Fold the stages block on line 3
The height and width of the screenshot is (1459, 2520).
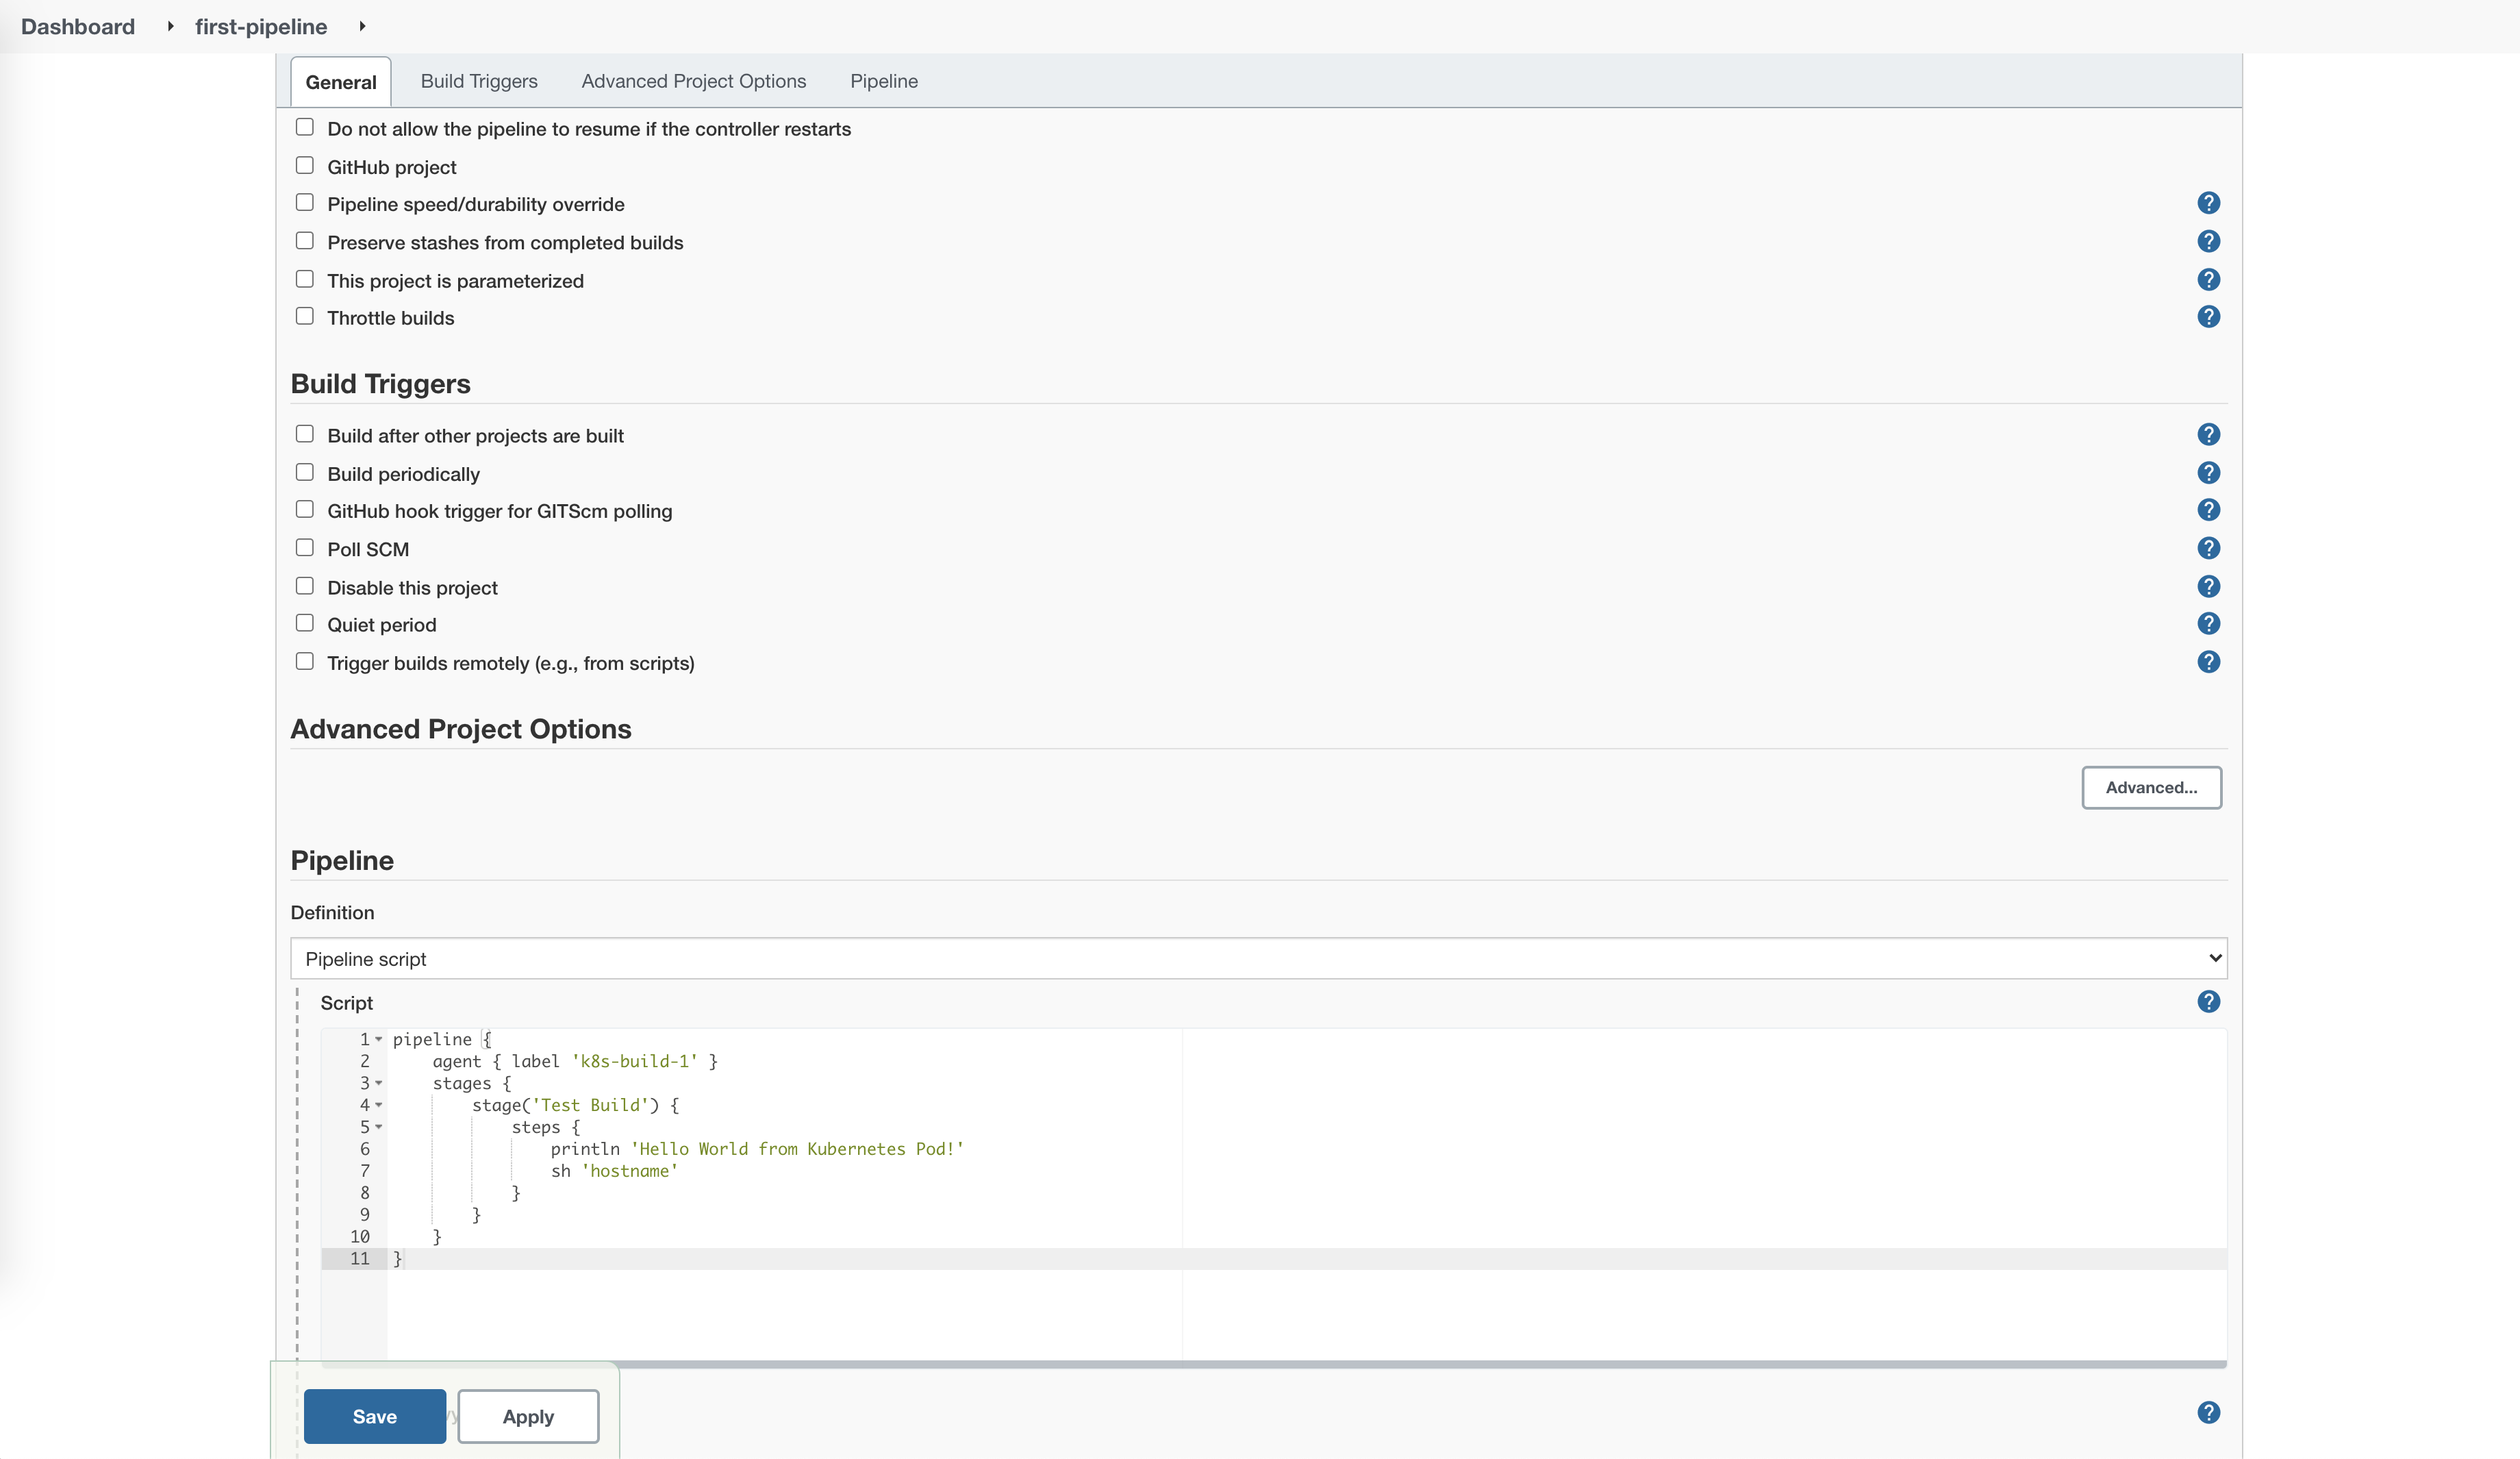tap(379, 1083)
